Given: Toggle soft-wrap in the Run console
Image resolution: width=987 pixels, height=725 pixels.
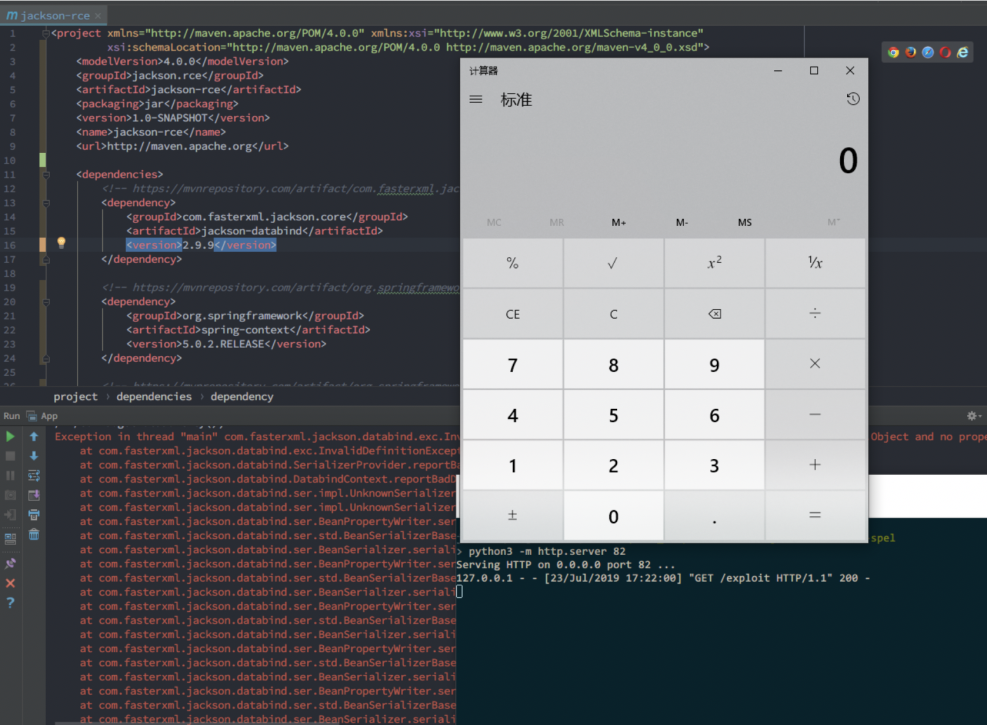Looking at the screenshot, I should pyautogui.click(x=34, y=475).
